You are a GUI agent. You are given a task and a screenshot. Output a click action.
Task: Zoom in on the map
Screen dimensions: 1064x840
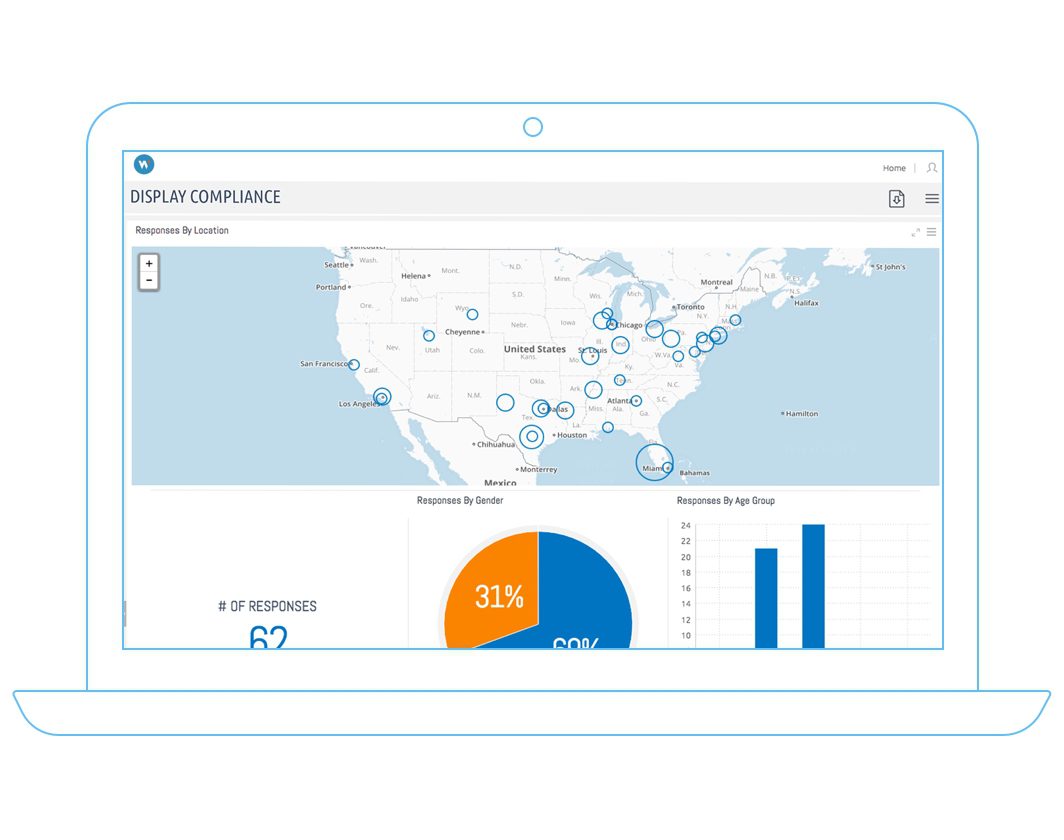[149, 263]
